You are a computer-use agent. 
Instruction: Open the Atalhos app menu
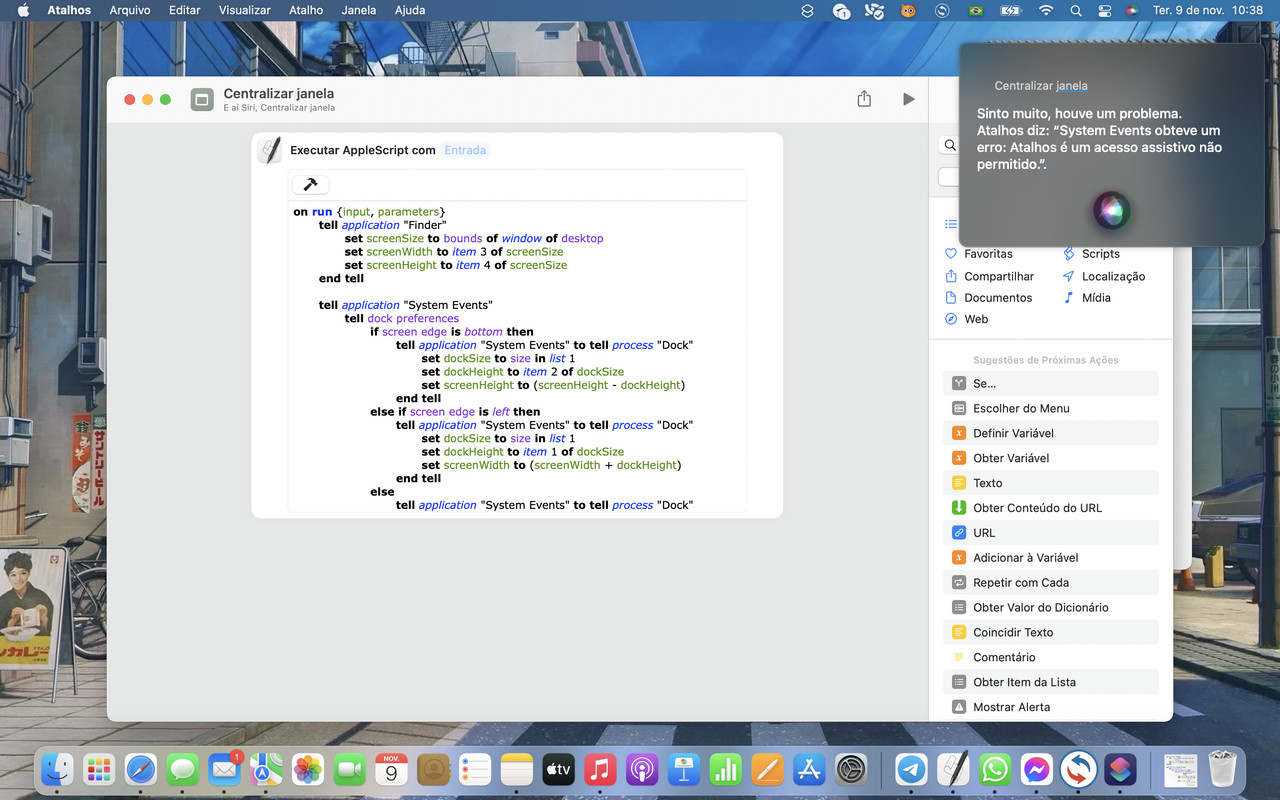(x=69, y=10)
